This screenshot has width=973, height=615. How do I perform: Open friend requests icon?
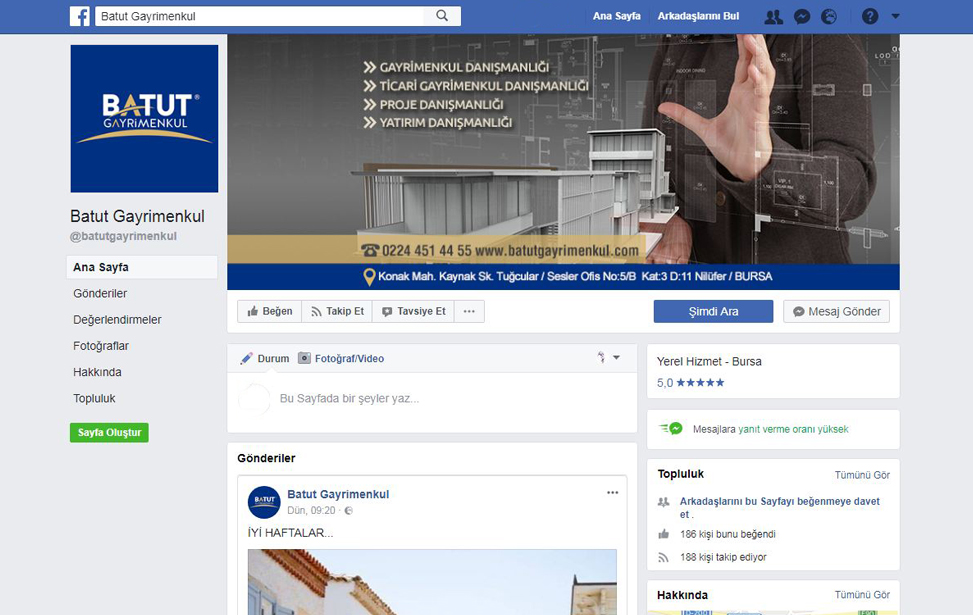click(773, 16)
